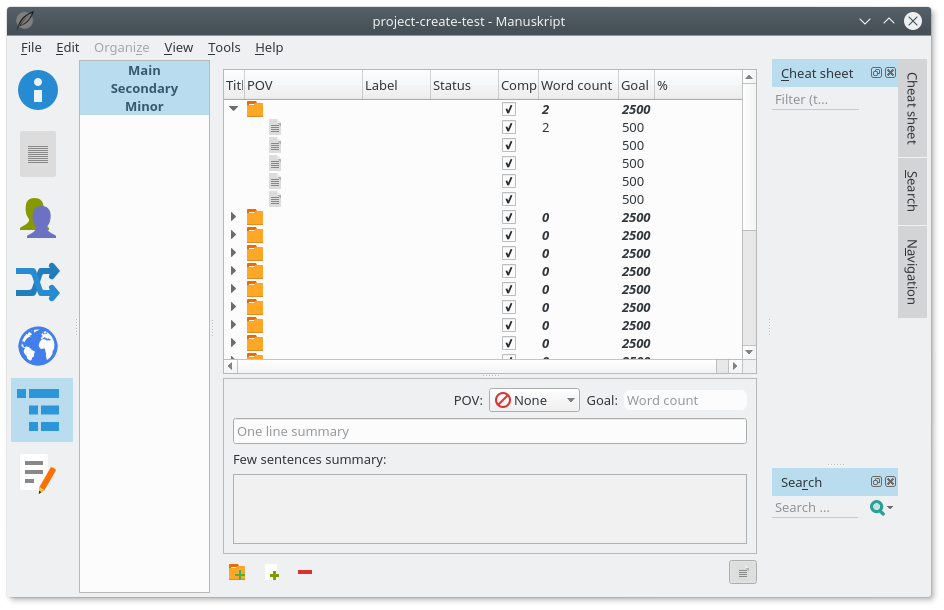Open the General info panel

pos(37,90)
